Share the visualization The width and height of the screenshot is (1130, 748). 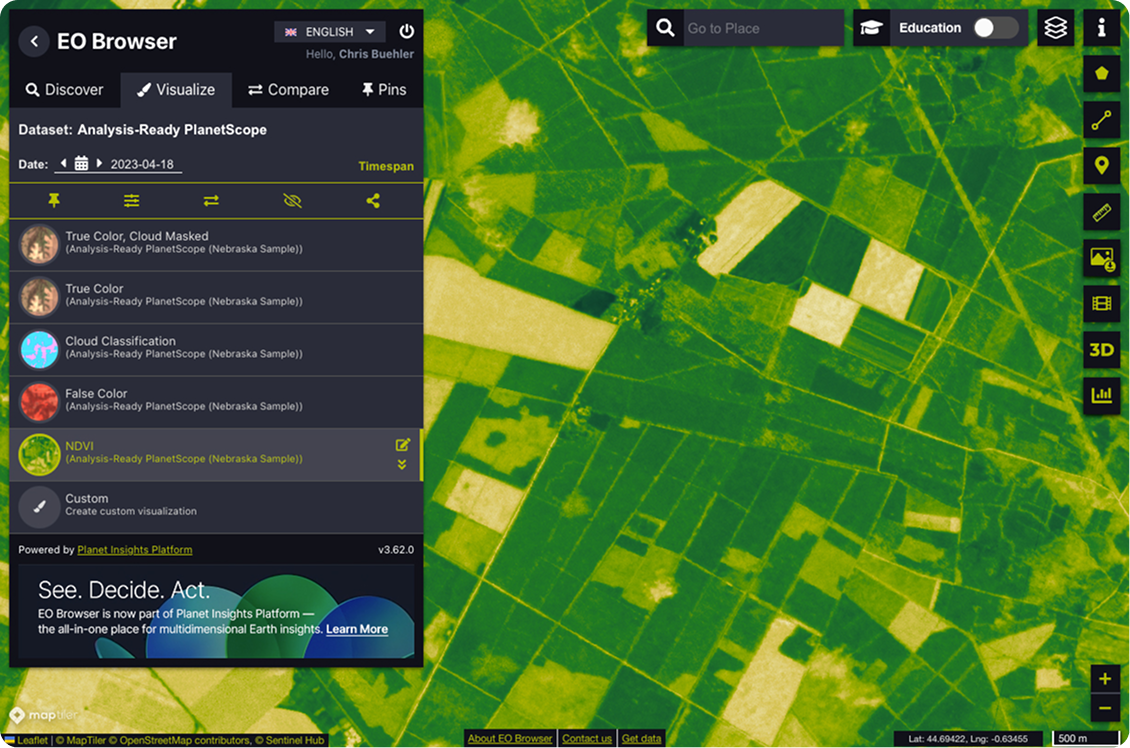click(x=373, y=200)
